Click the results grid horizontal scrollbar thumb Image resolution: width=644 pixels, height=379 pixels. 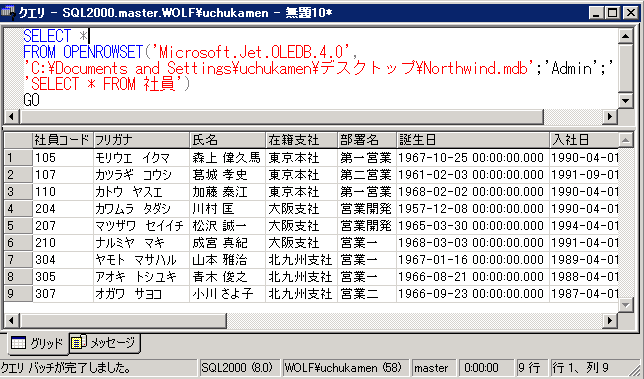pos(122,320)
